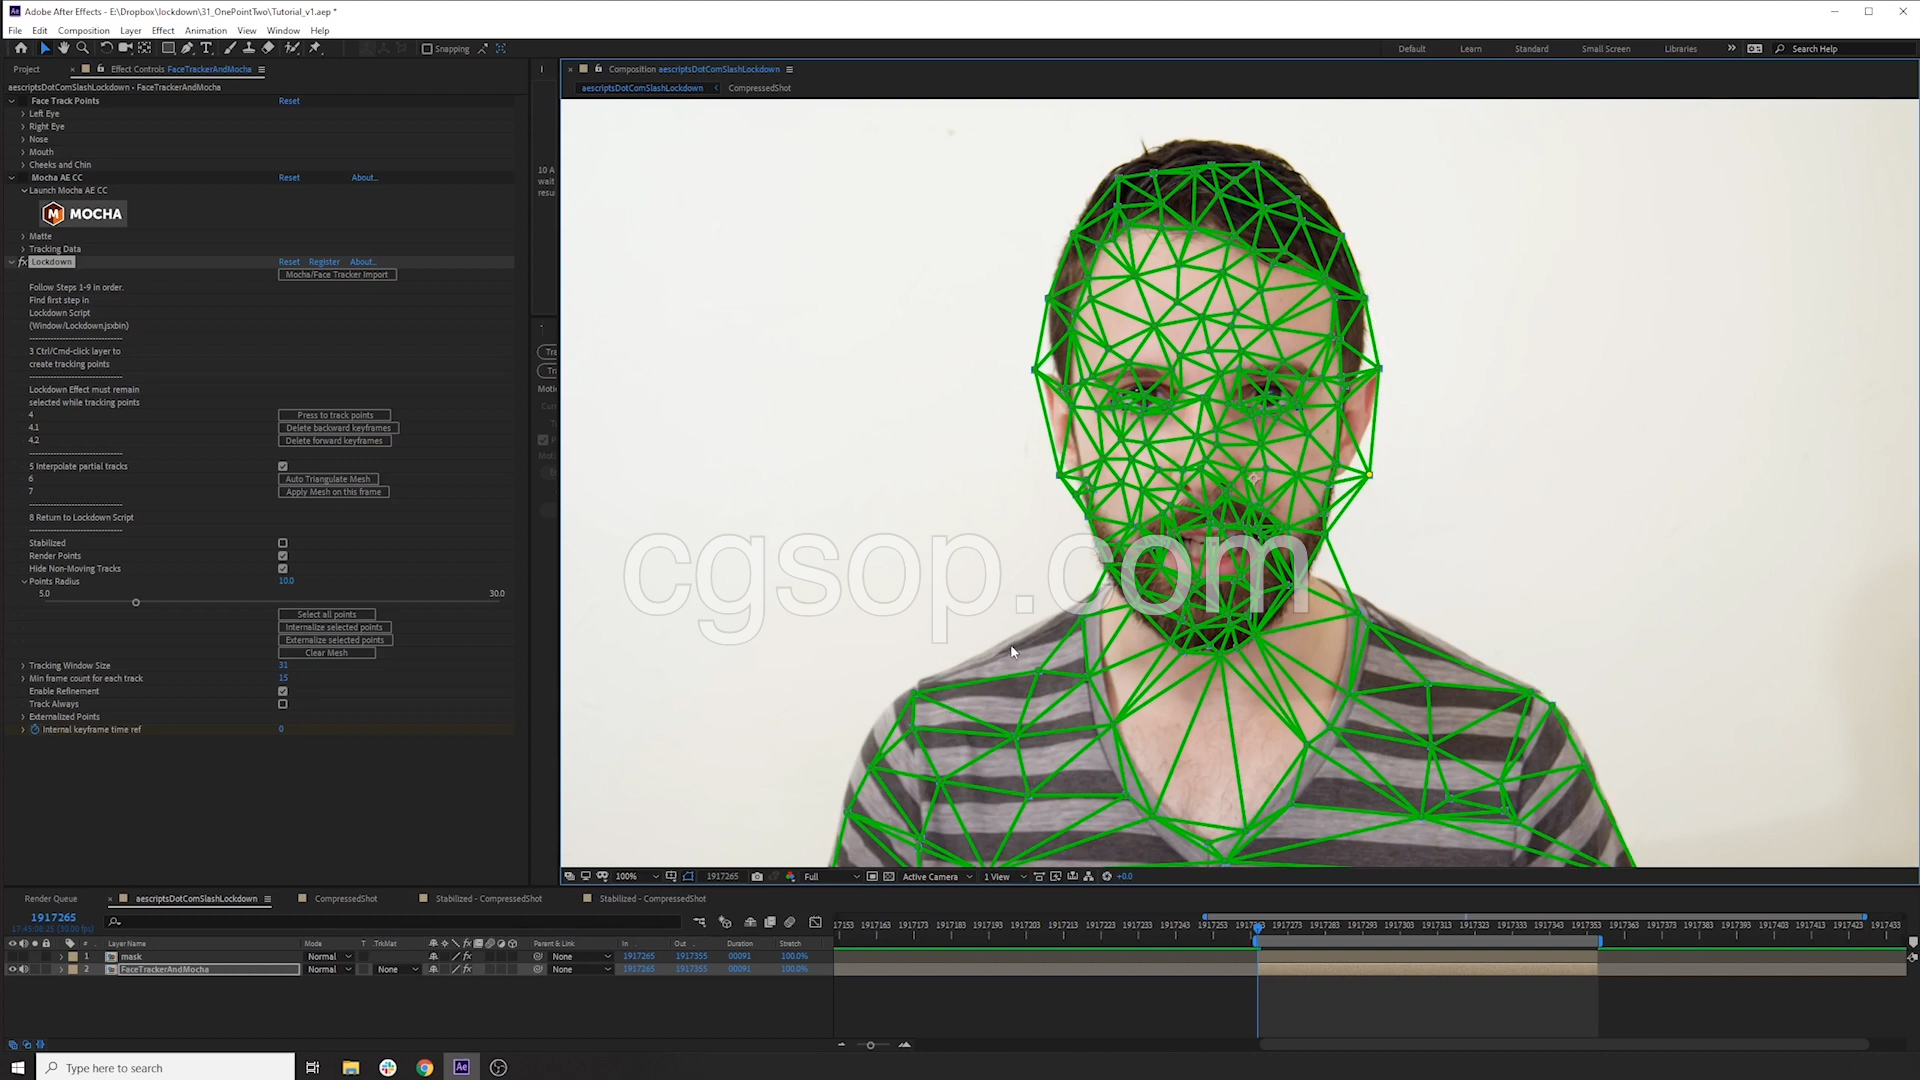This screenshot has width=1920, height=1080.
Task: Select the Pen tool
Action: tap(187, 48)
